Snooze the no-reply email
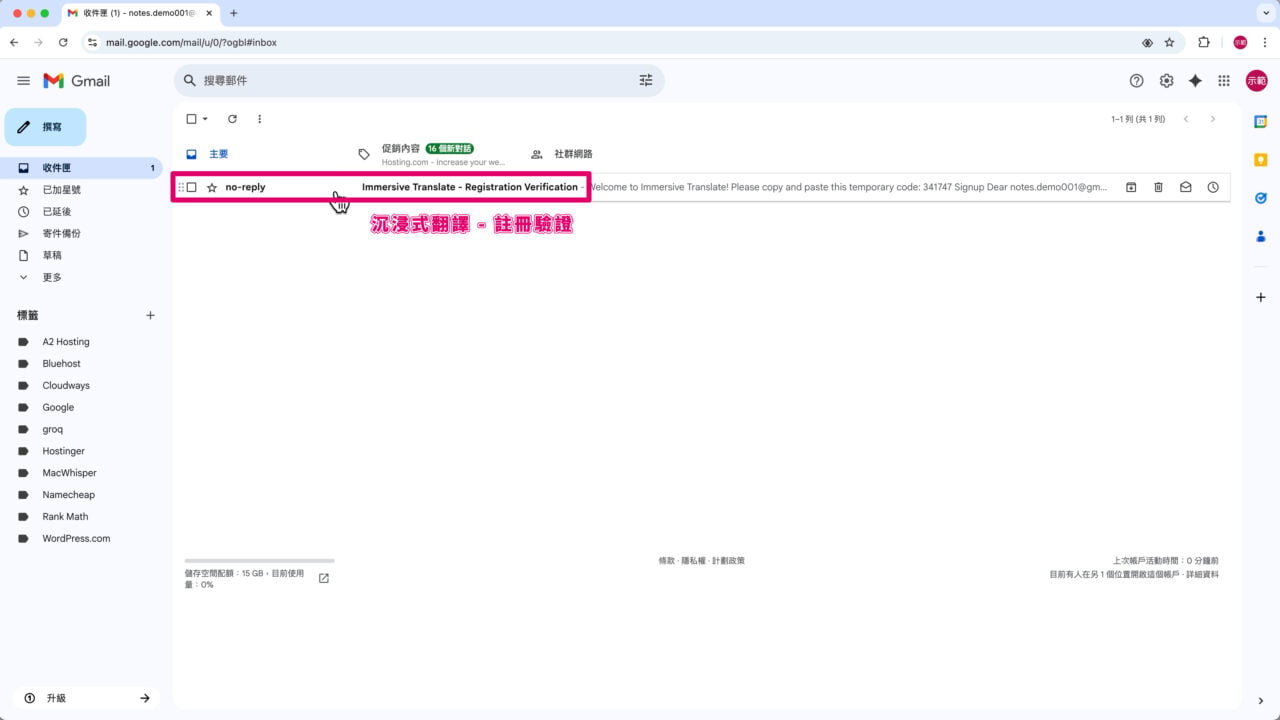 point(1213,187)
